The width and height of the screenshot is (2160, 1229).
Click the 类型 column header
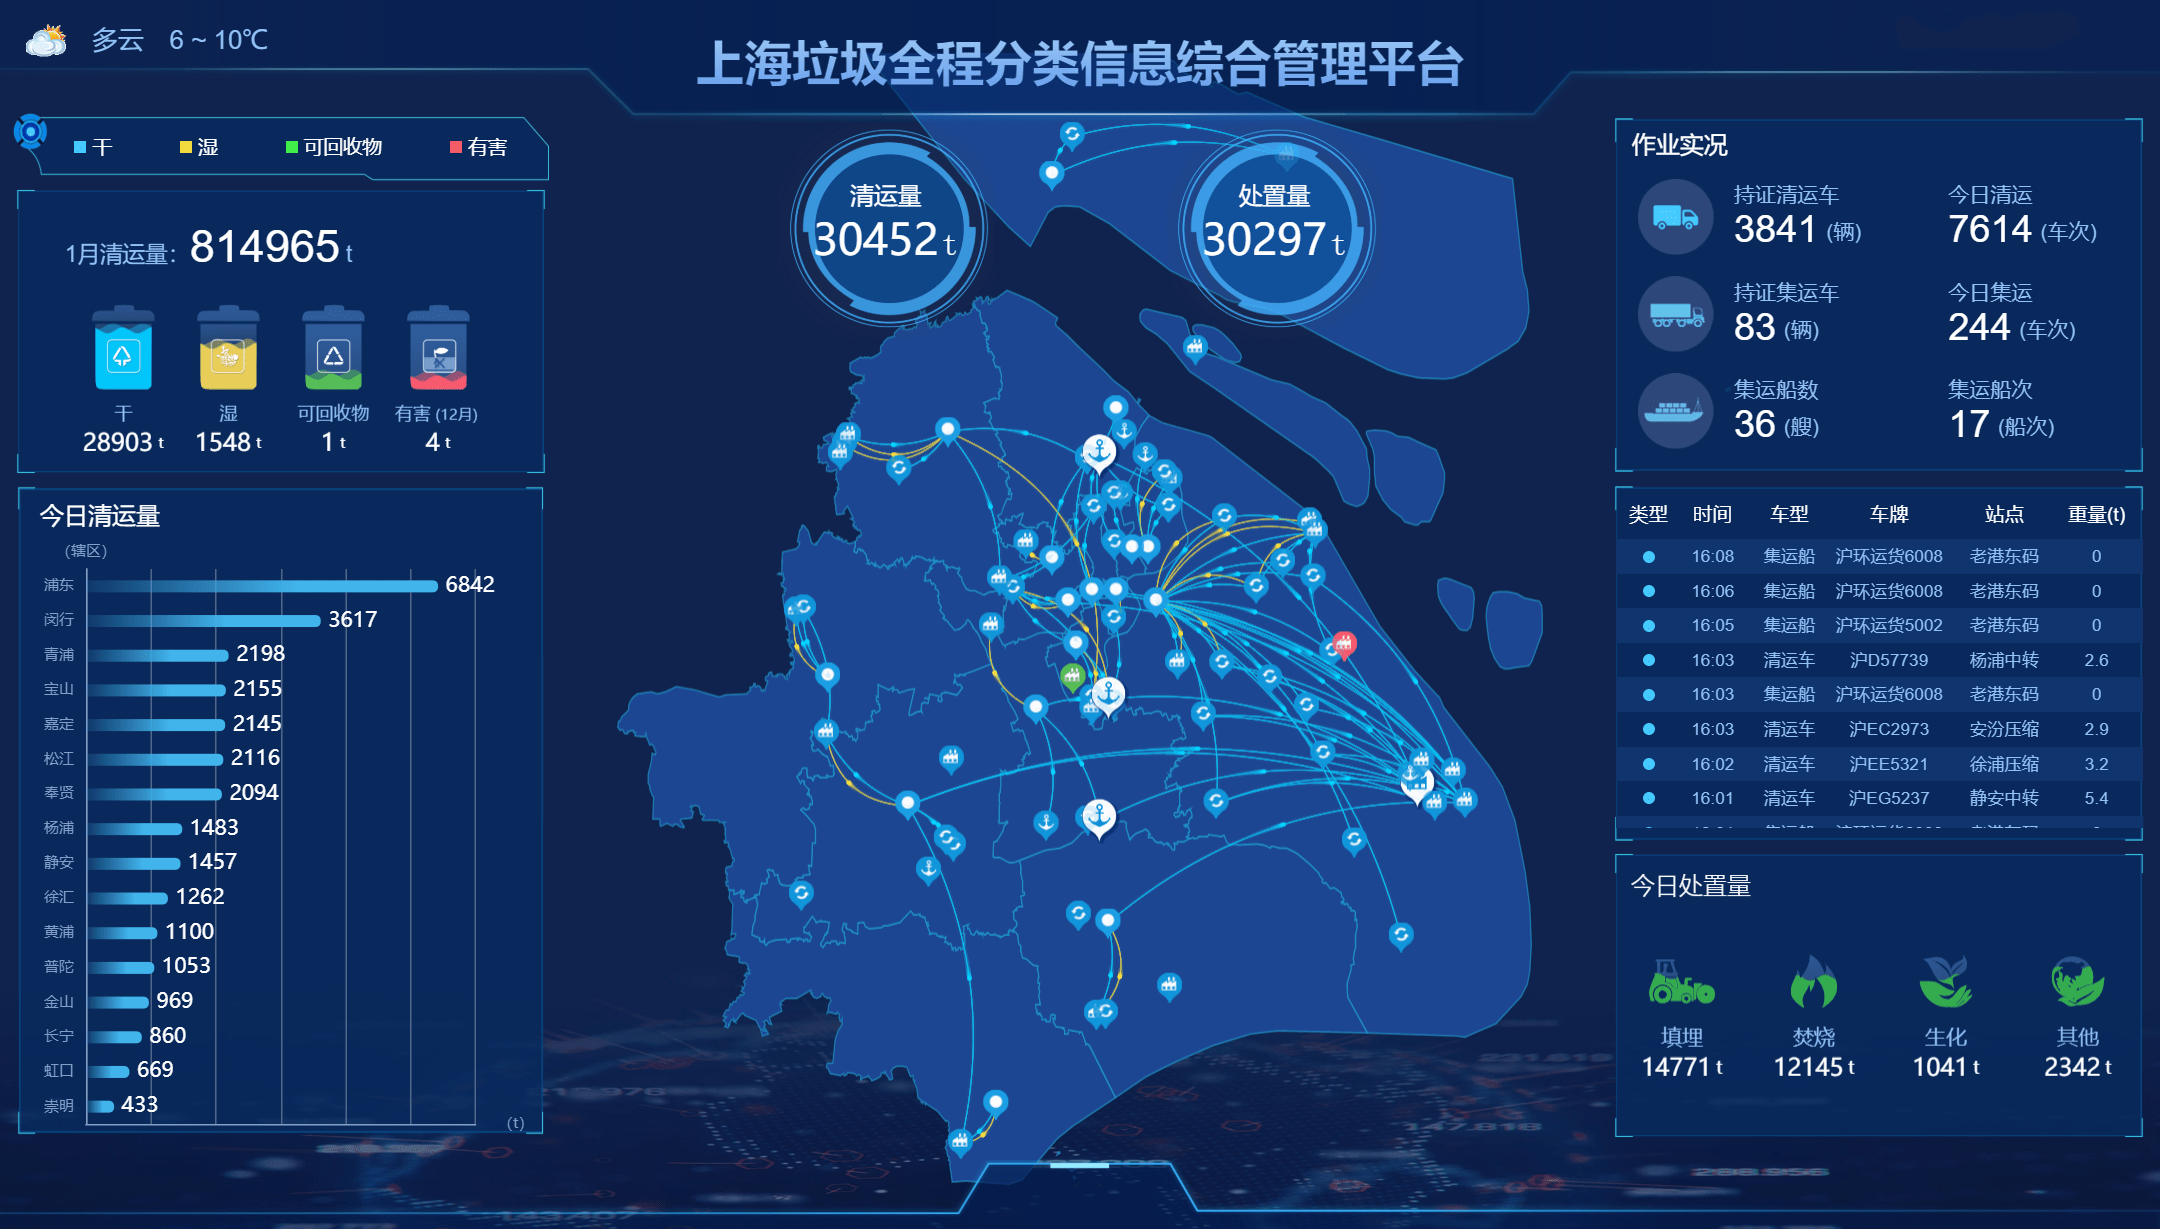[1648, 514]
